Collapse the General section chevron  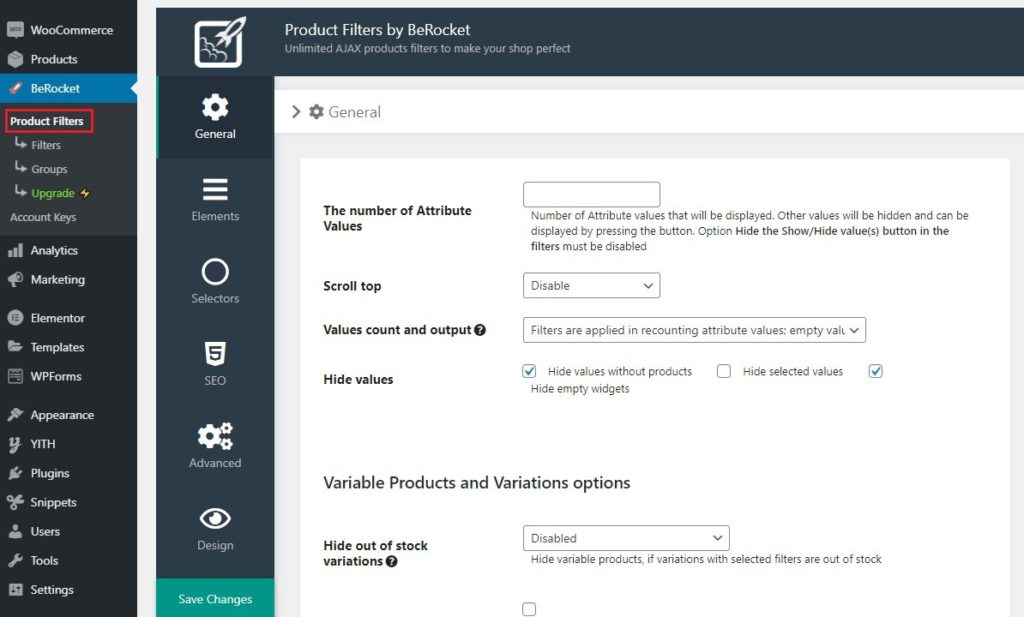[296, 112]
